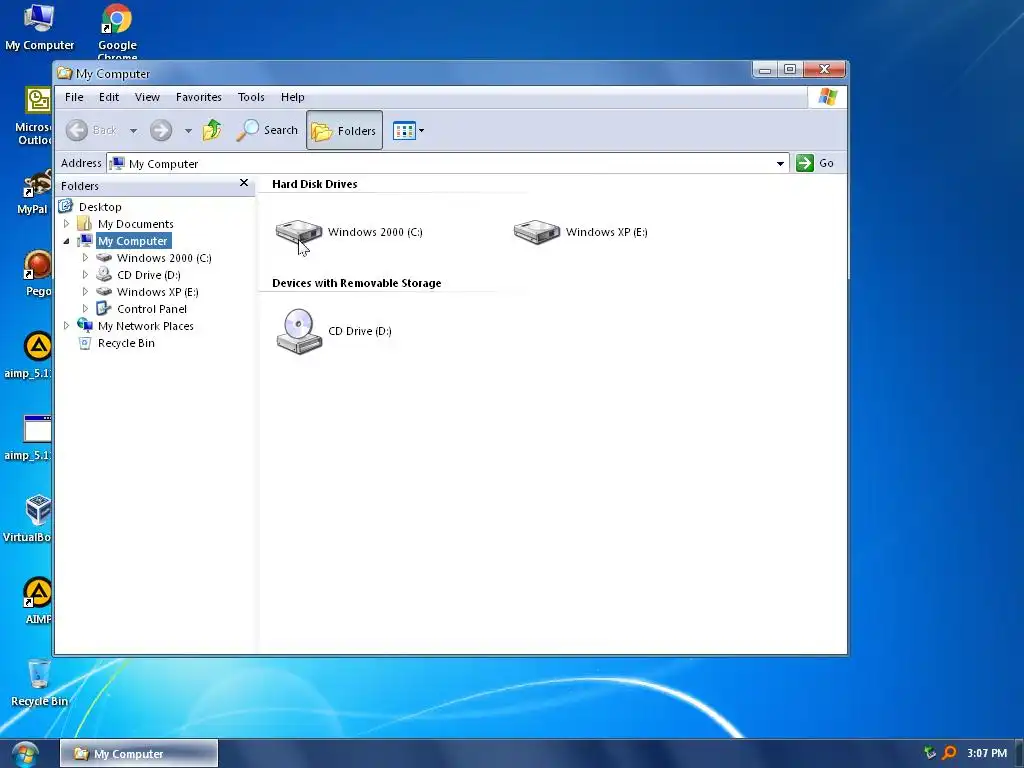Select CD Drive (D:) disc icon

299,331
